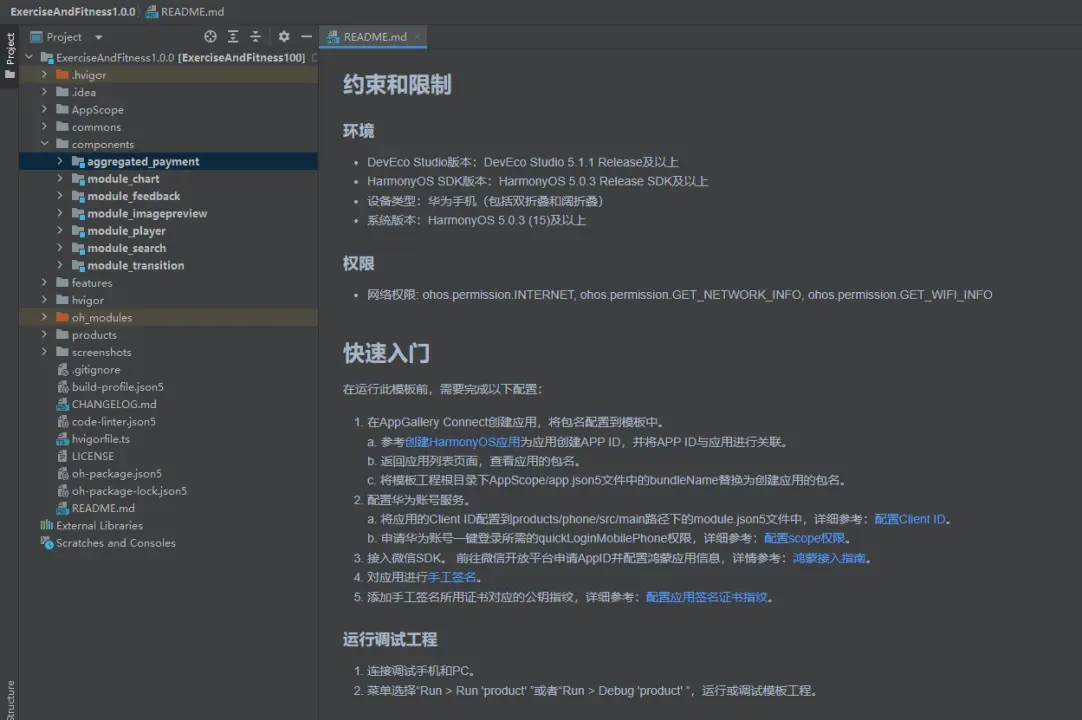This screenshot has width=1082, height=720.
Task: Switch to the README.md editor tab
Action: (373, 35)
